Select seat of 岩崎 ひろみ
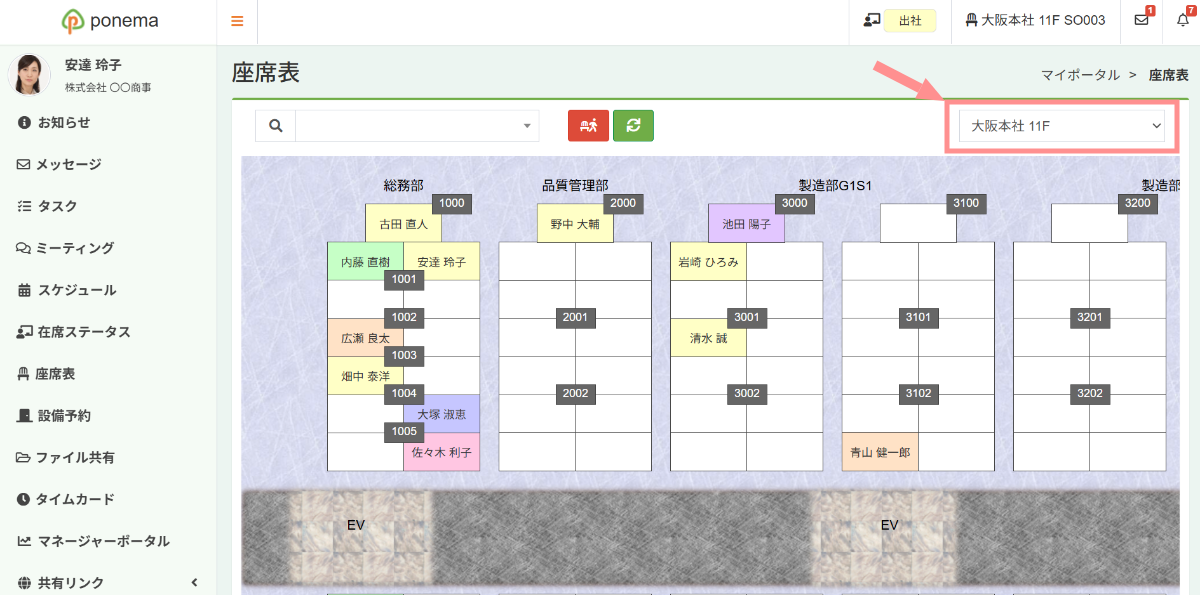 (708, 262)
